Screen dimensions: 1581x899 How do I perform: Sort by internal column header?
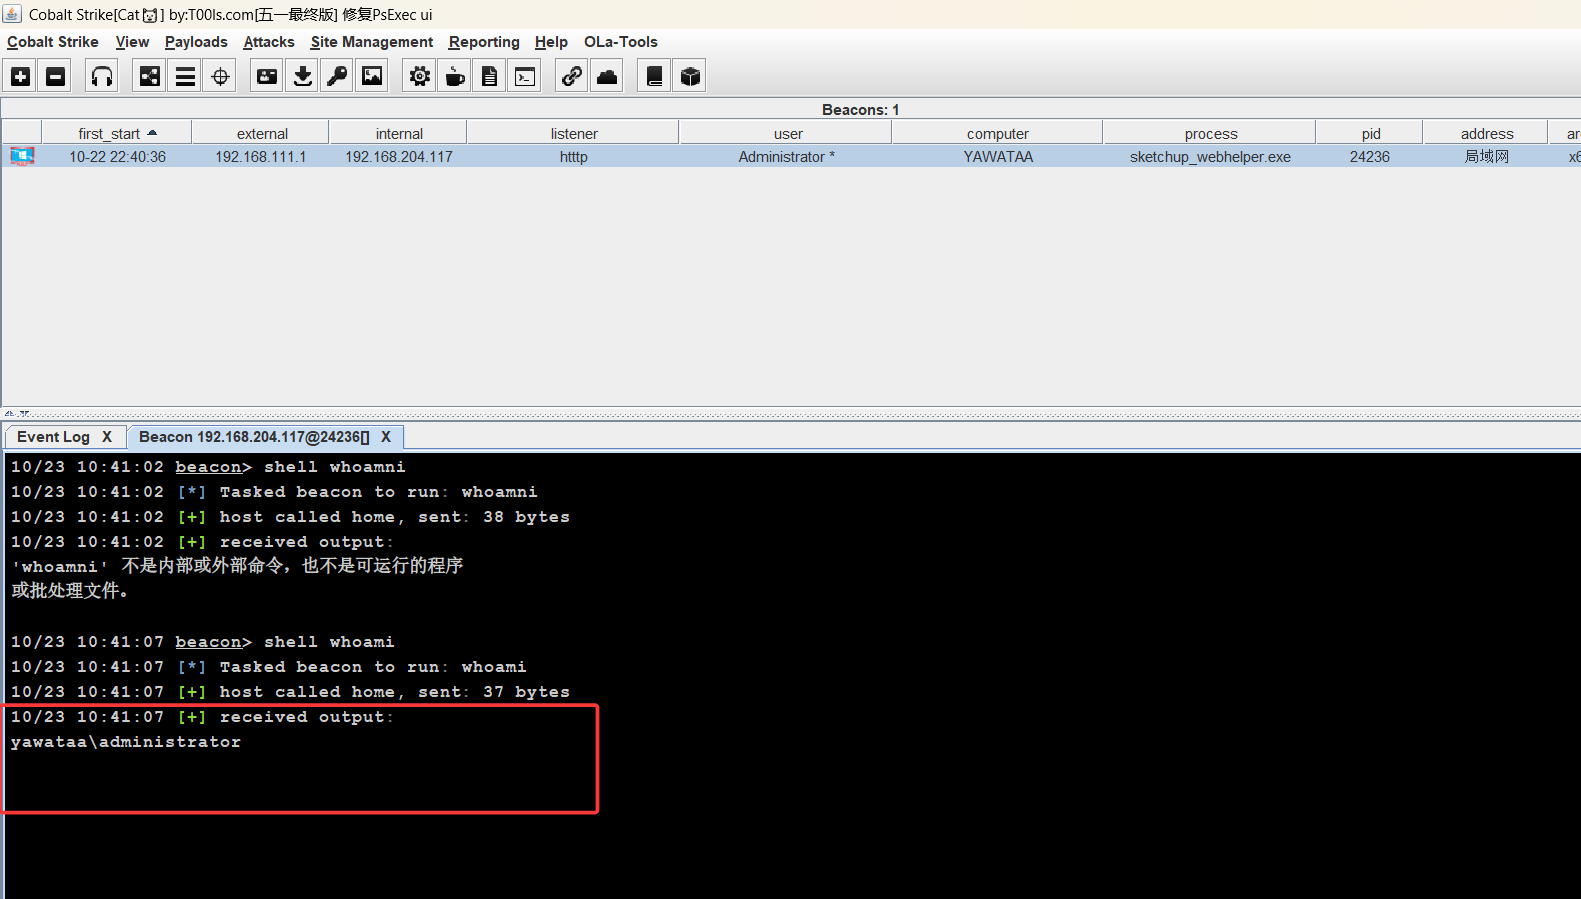pos(399,133)
